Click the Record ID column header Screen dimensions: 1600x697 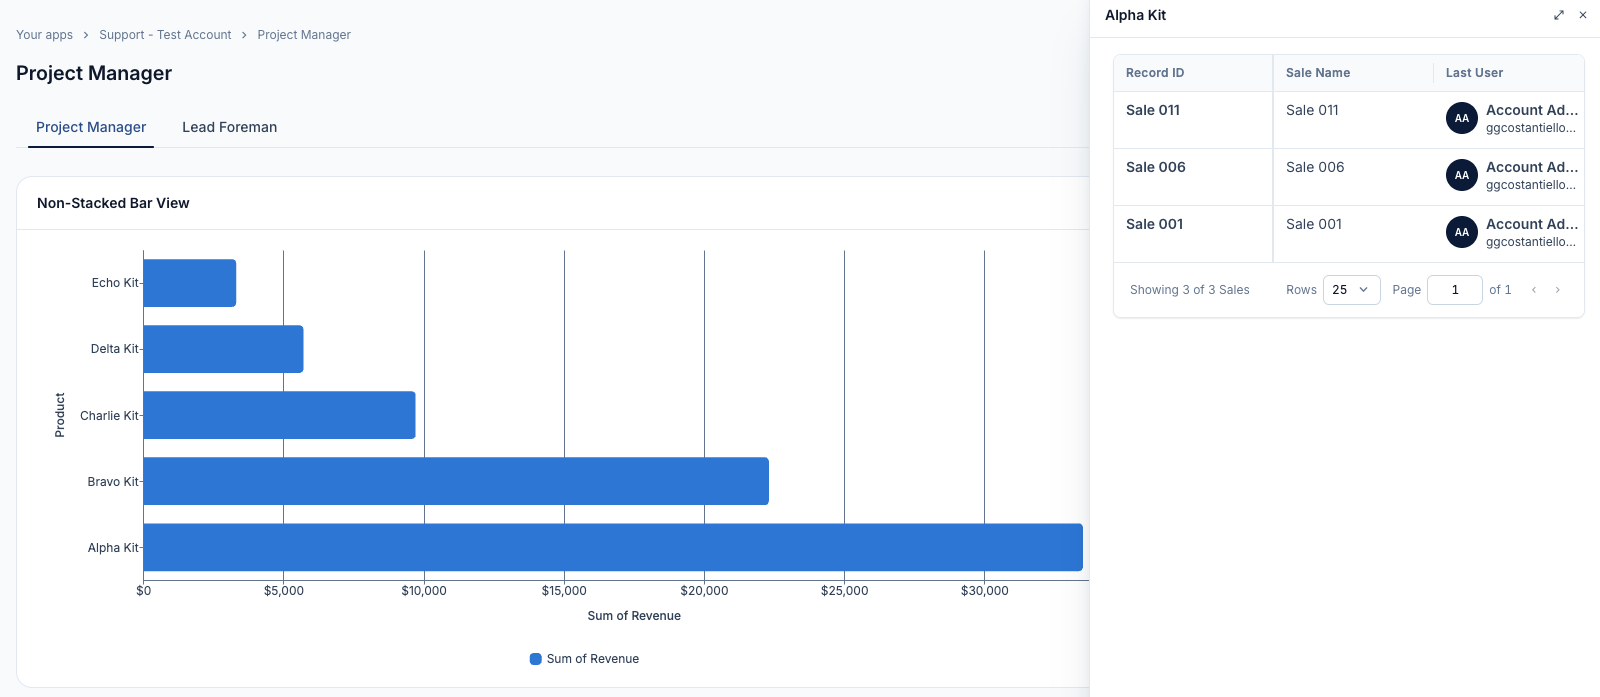click(1193, 73)
